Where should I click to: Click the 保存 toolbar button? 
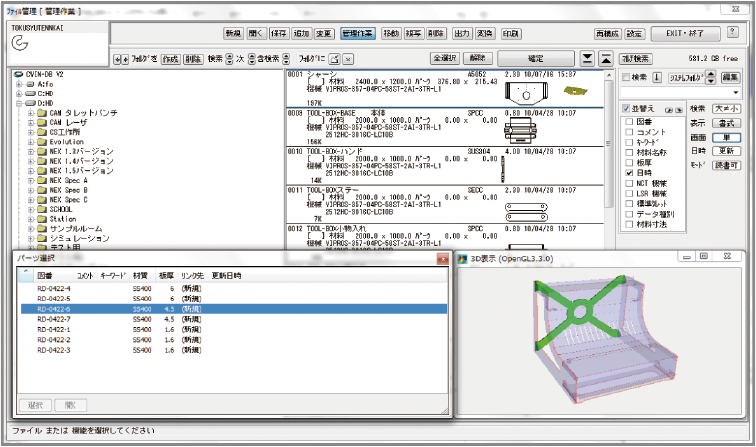[x=278, y=33]
